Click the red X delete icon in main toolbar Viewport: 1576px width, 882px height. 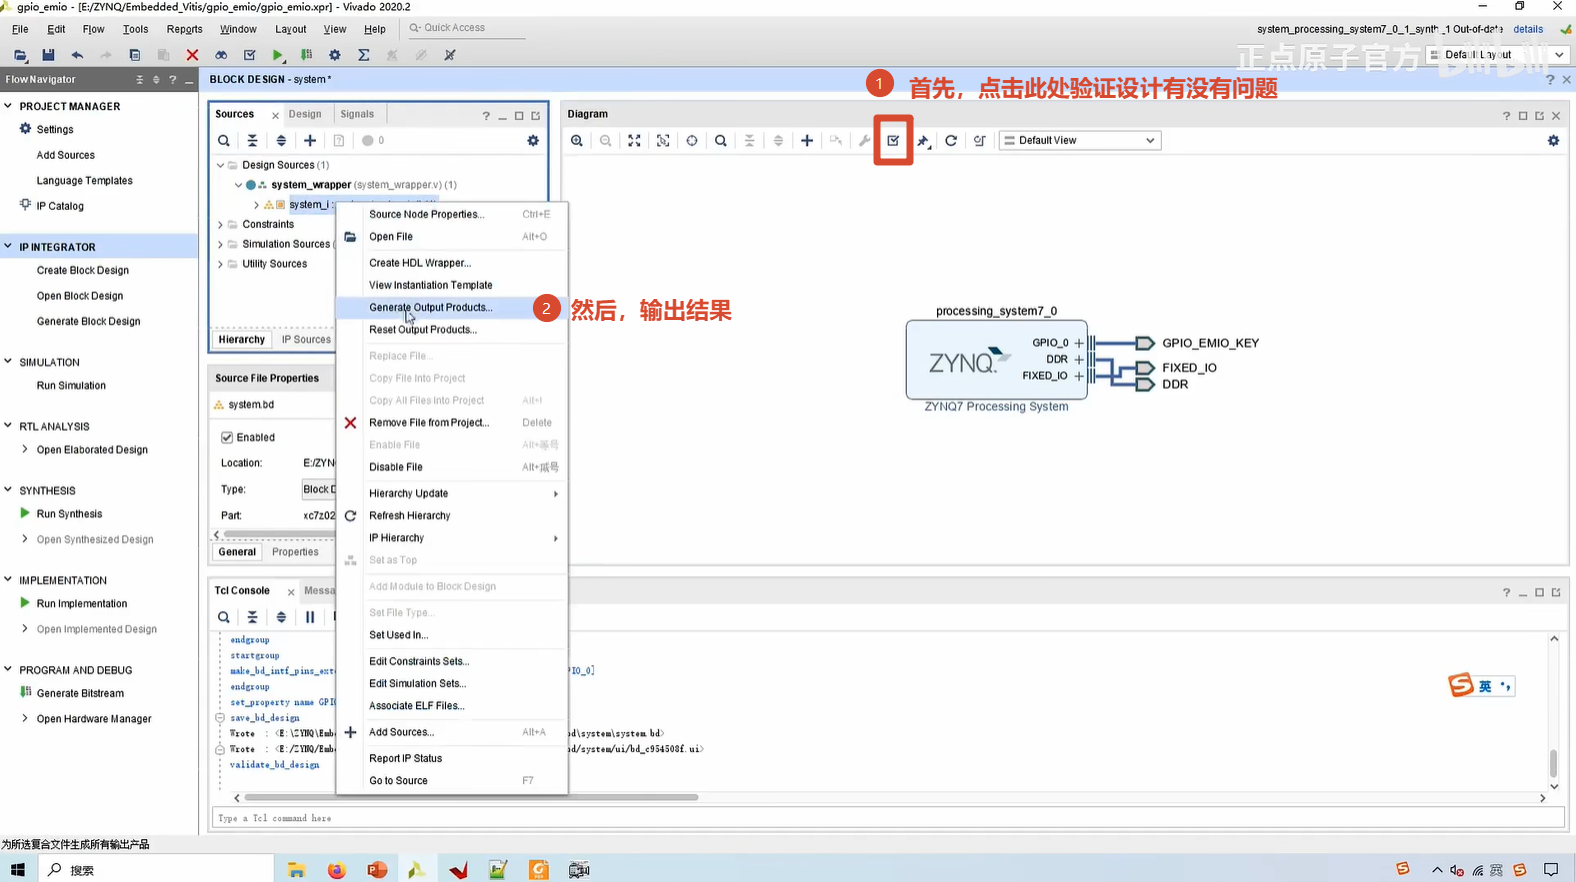[x=192, y=55]
